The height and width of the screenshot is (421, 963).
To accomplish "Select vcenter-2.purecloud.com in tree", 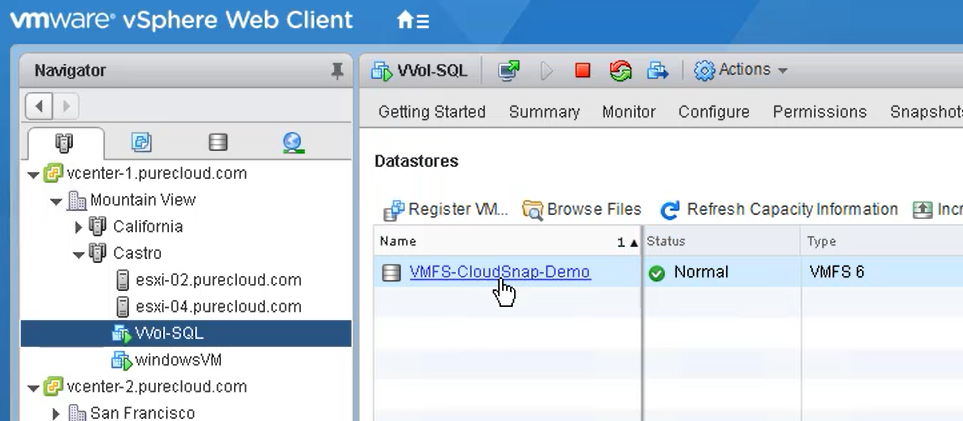I will (x=157, y=387).
